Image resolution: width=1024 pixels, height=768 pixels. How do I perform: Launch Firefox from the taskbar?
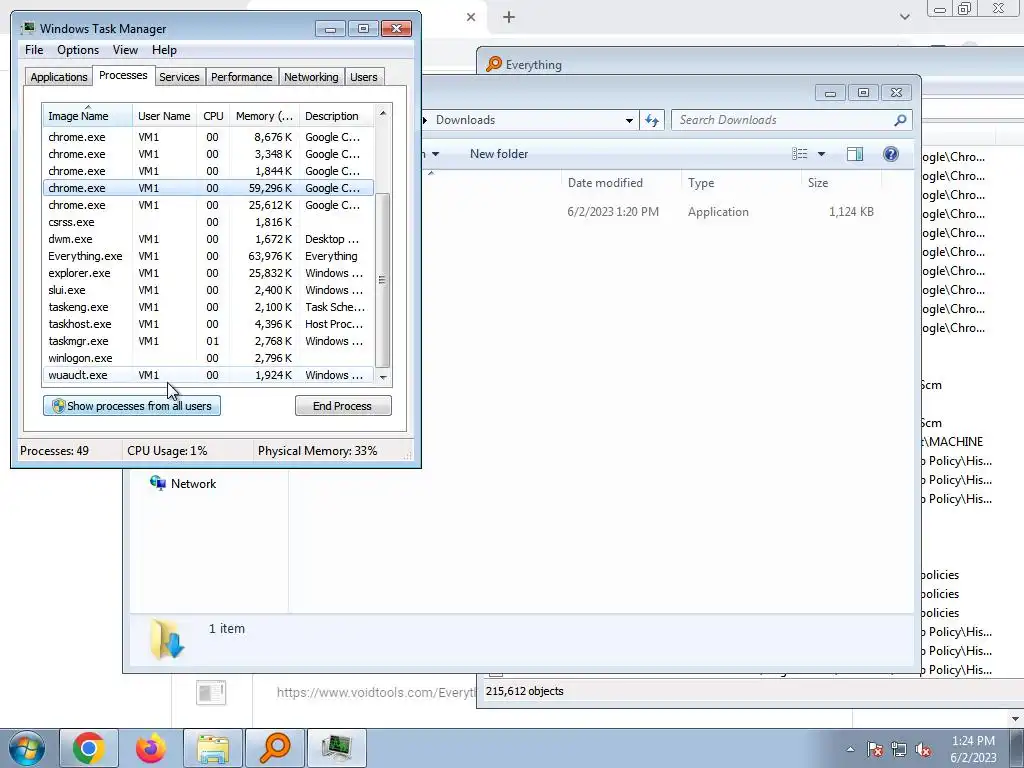point(151,748)
